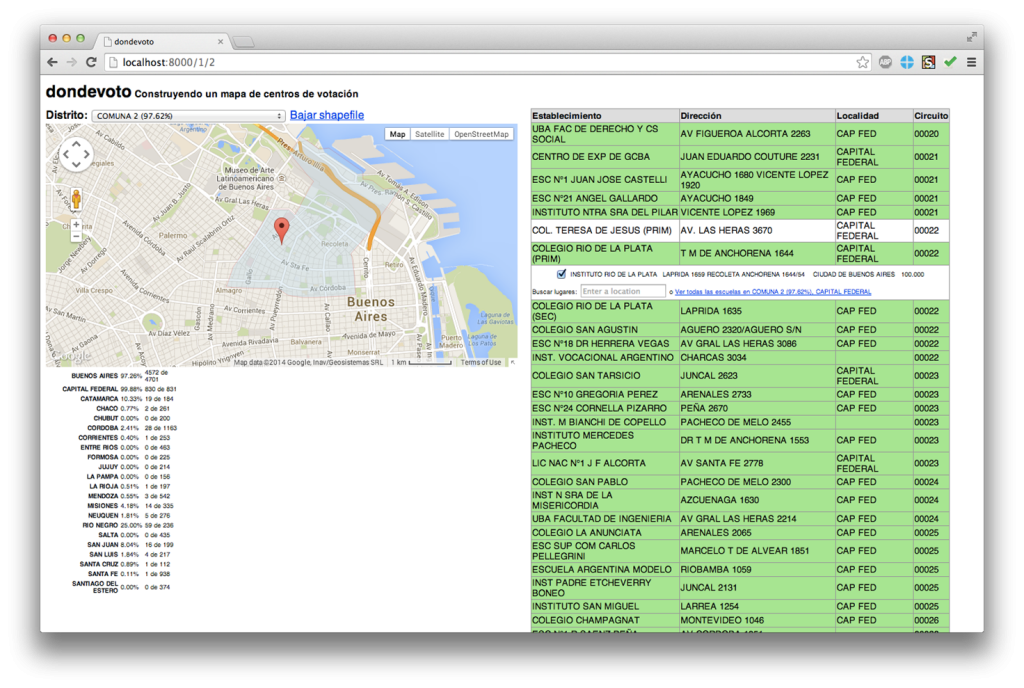Click the Establecimiento column header
Image resolution: width=1024 pixels, height=688 pixels.
(x=605, y=116)
